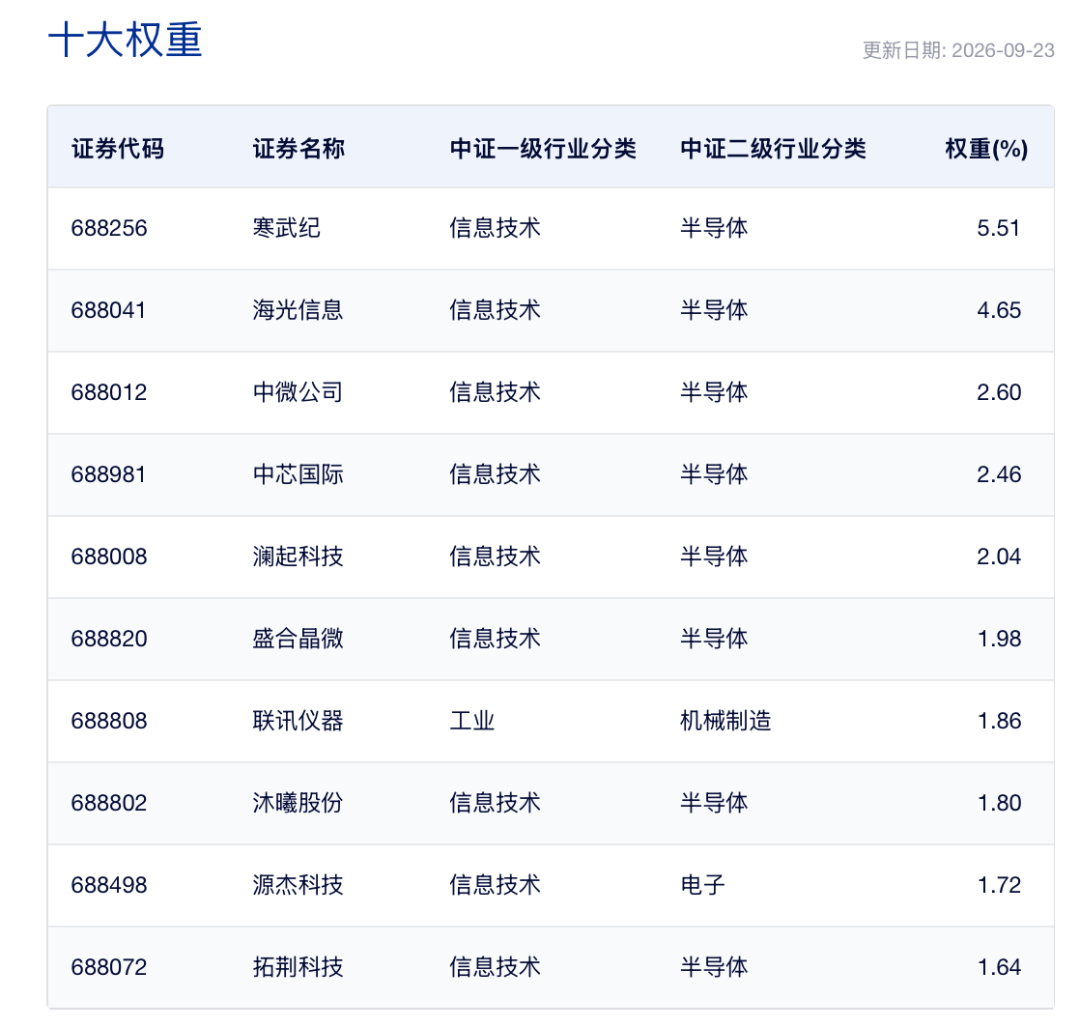The width and height of the screenshot is (1080, 1028).
Task: Click weight value 4.65
Action: (999, 310)
